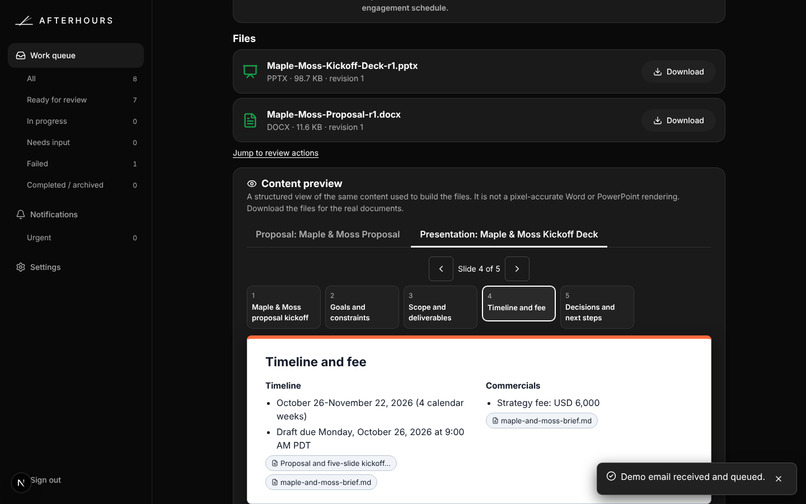Switch to Proposal: Maple & Moss Proposal tab
The image size is (806, 504).
coord(327,235)
